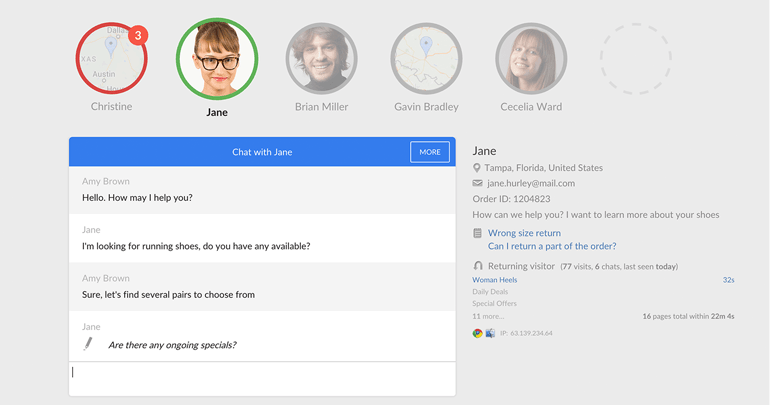Open Christine's chat avatar with map
770x405 pixels.
click(111, 58)
